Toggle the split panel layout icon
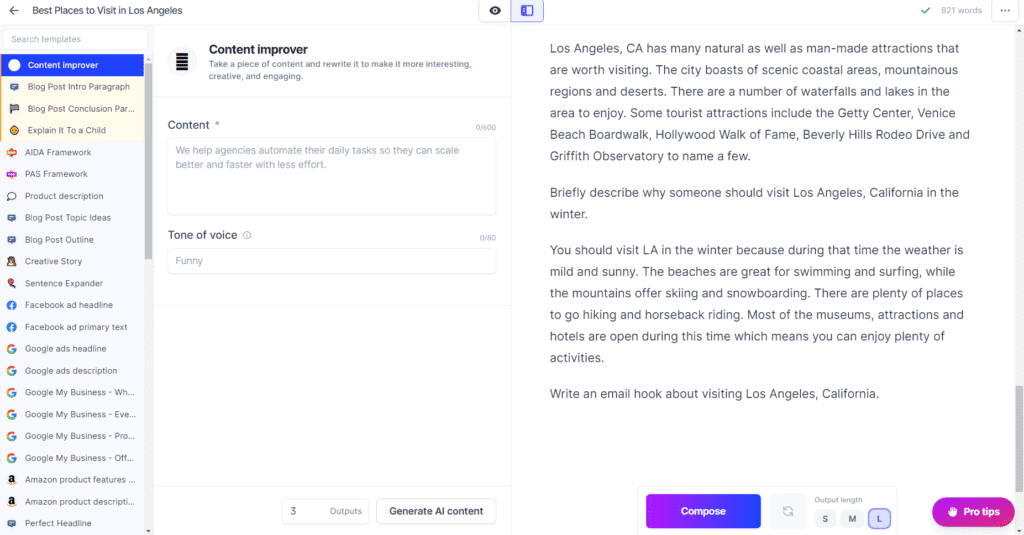Screen dimensions: 1024x535 coord(527,10)
